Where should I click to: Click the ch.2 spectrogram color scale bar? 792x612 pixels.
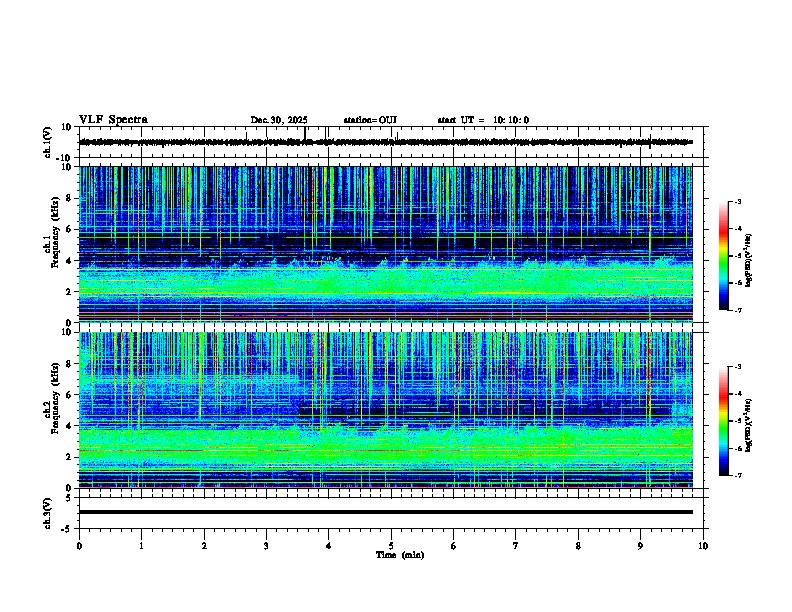tap(723, 421)
